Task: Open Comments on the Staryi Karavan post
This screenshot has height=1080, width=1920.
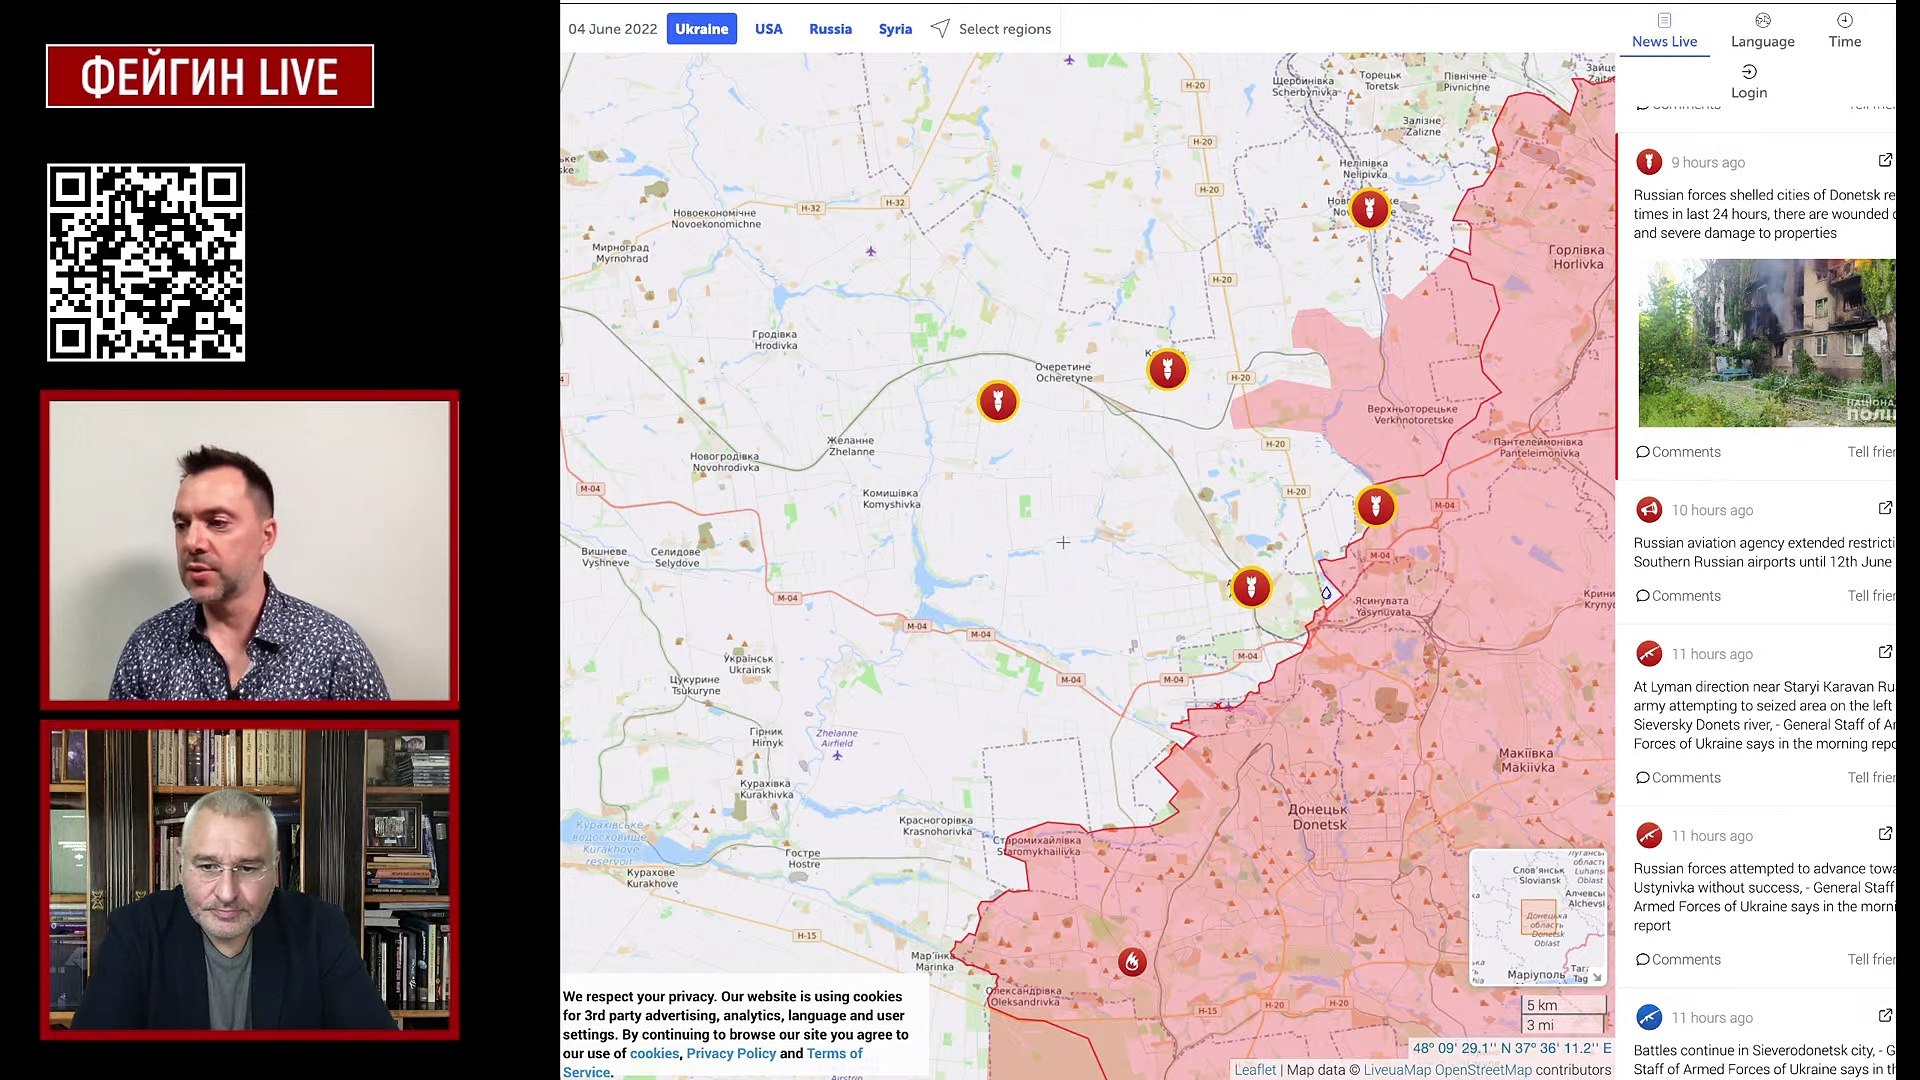Action: coord(1678,778)
